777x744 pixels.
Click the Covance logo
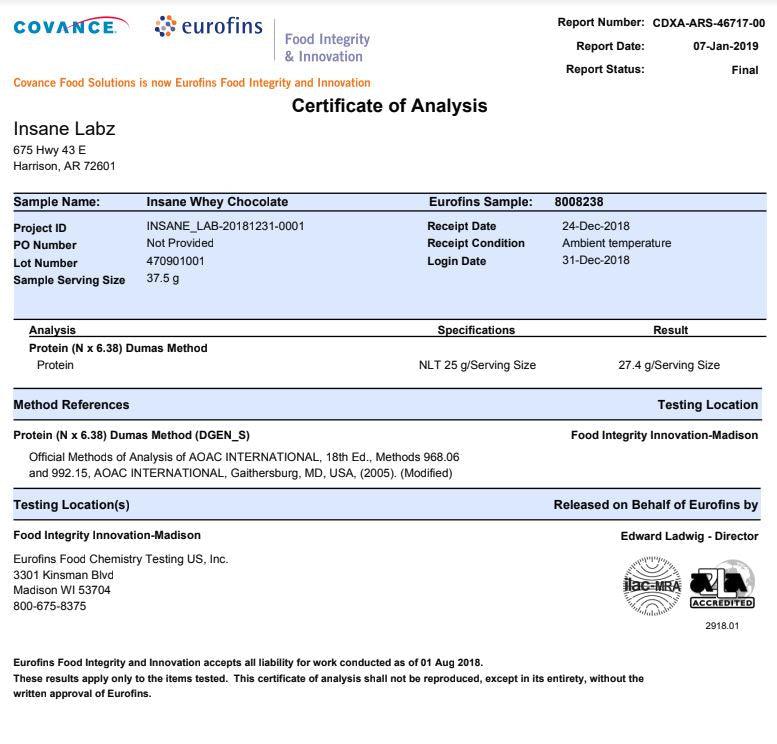[70, 27]
